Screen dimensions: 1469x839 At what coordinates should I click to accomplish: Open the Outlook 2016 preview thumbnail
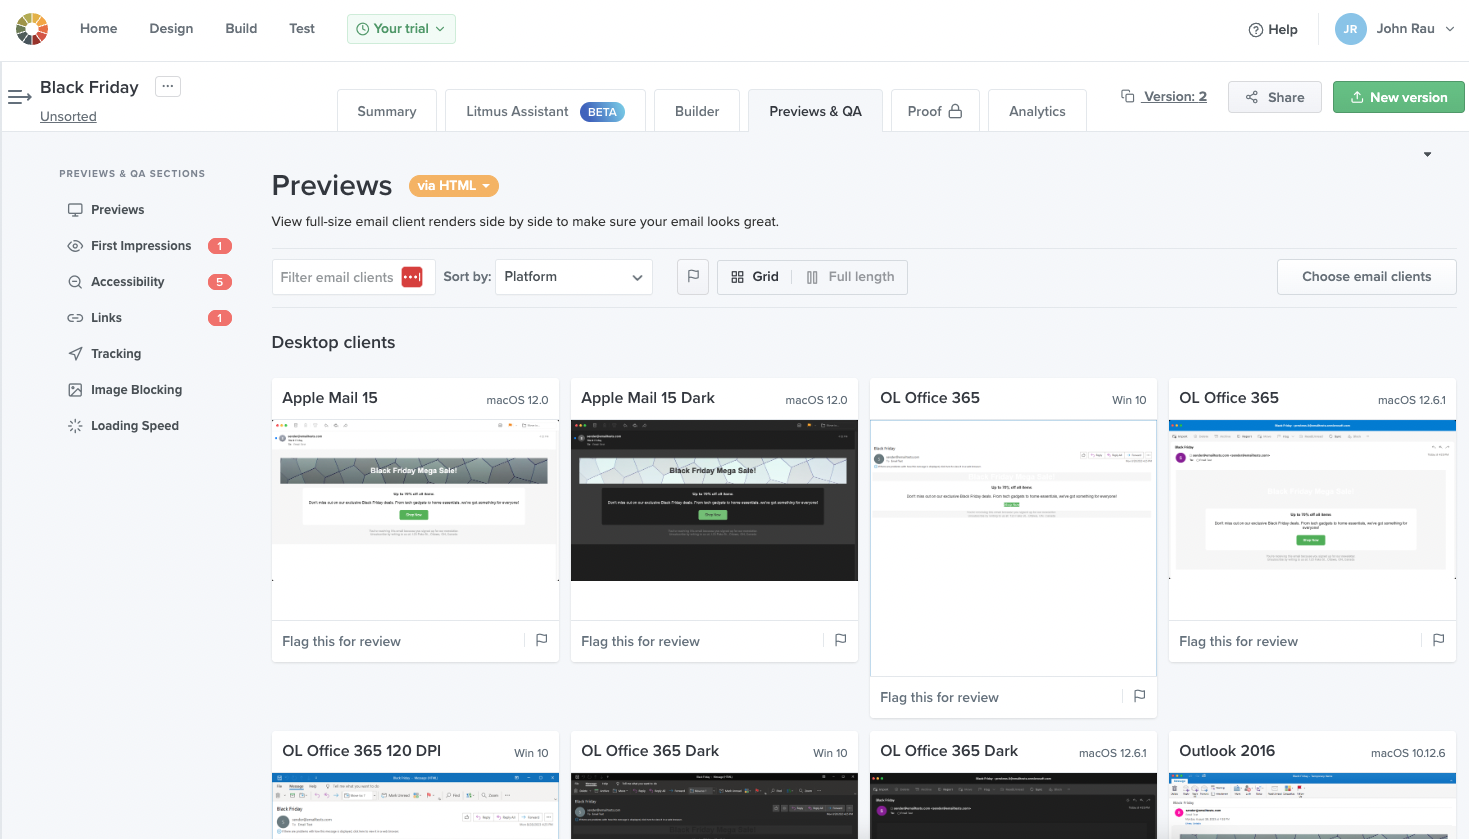coord(1312,806)
